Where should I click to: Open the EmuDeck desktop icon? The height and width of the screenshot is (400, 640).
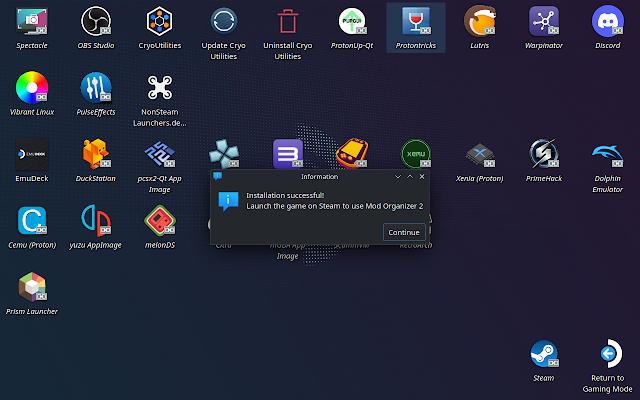[32, 154]
